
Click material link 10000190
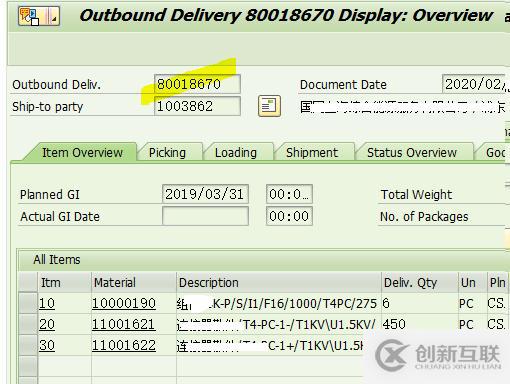point(124,303)
